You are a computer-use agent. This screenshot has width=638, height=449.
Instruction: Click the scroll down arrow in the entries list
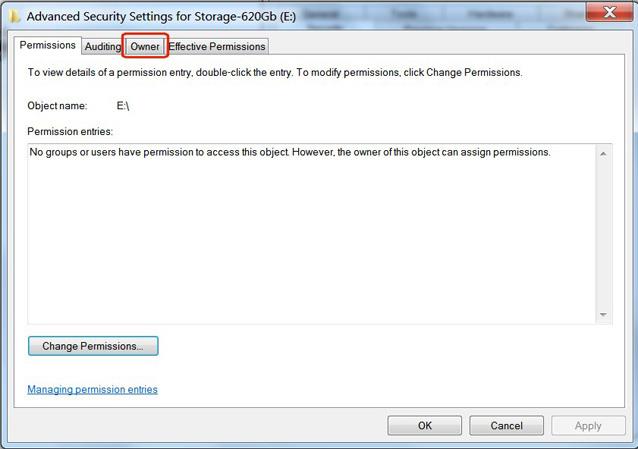click(x=603, y=315)
